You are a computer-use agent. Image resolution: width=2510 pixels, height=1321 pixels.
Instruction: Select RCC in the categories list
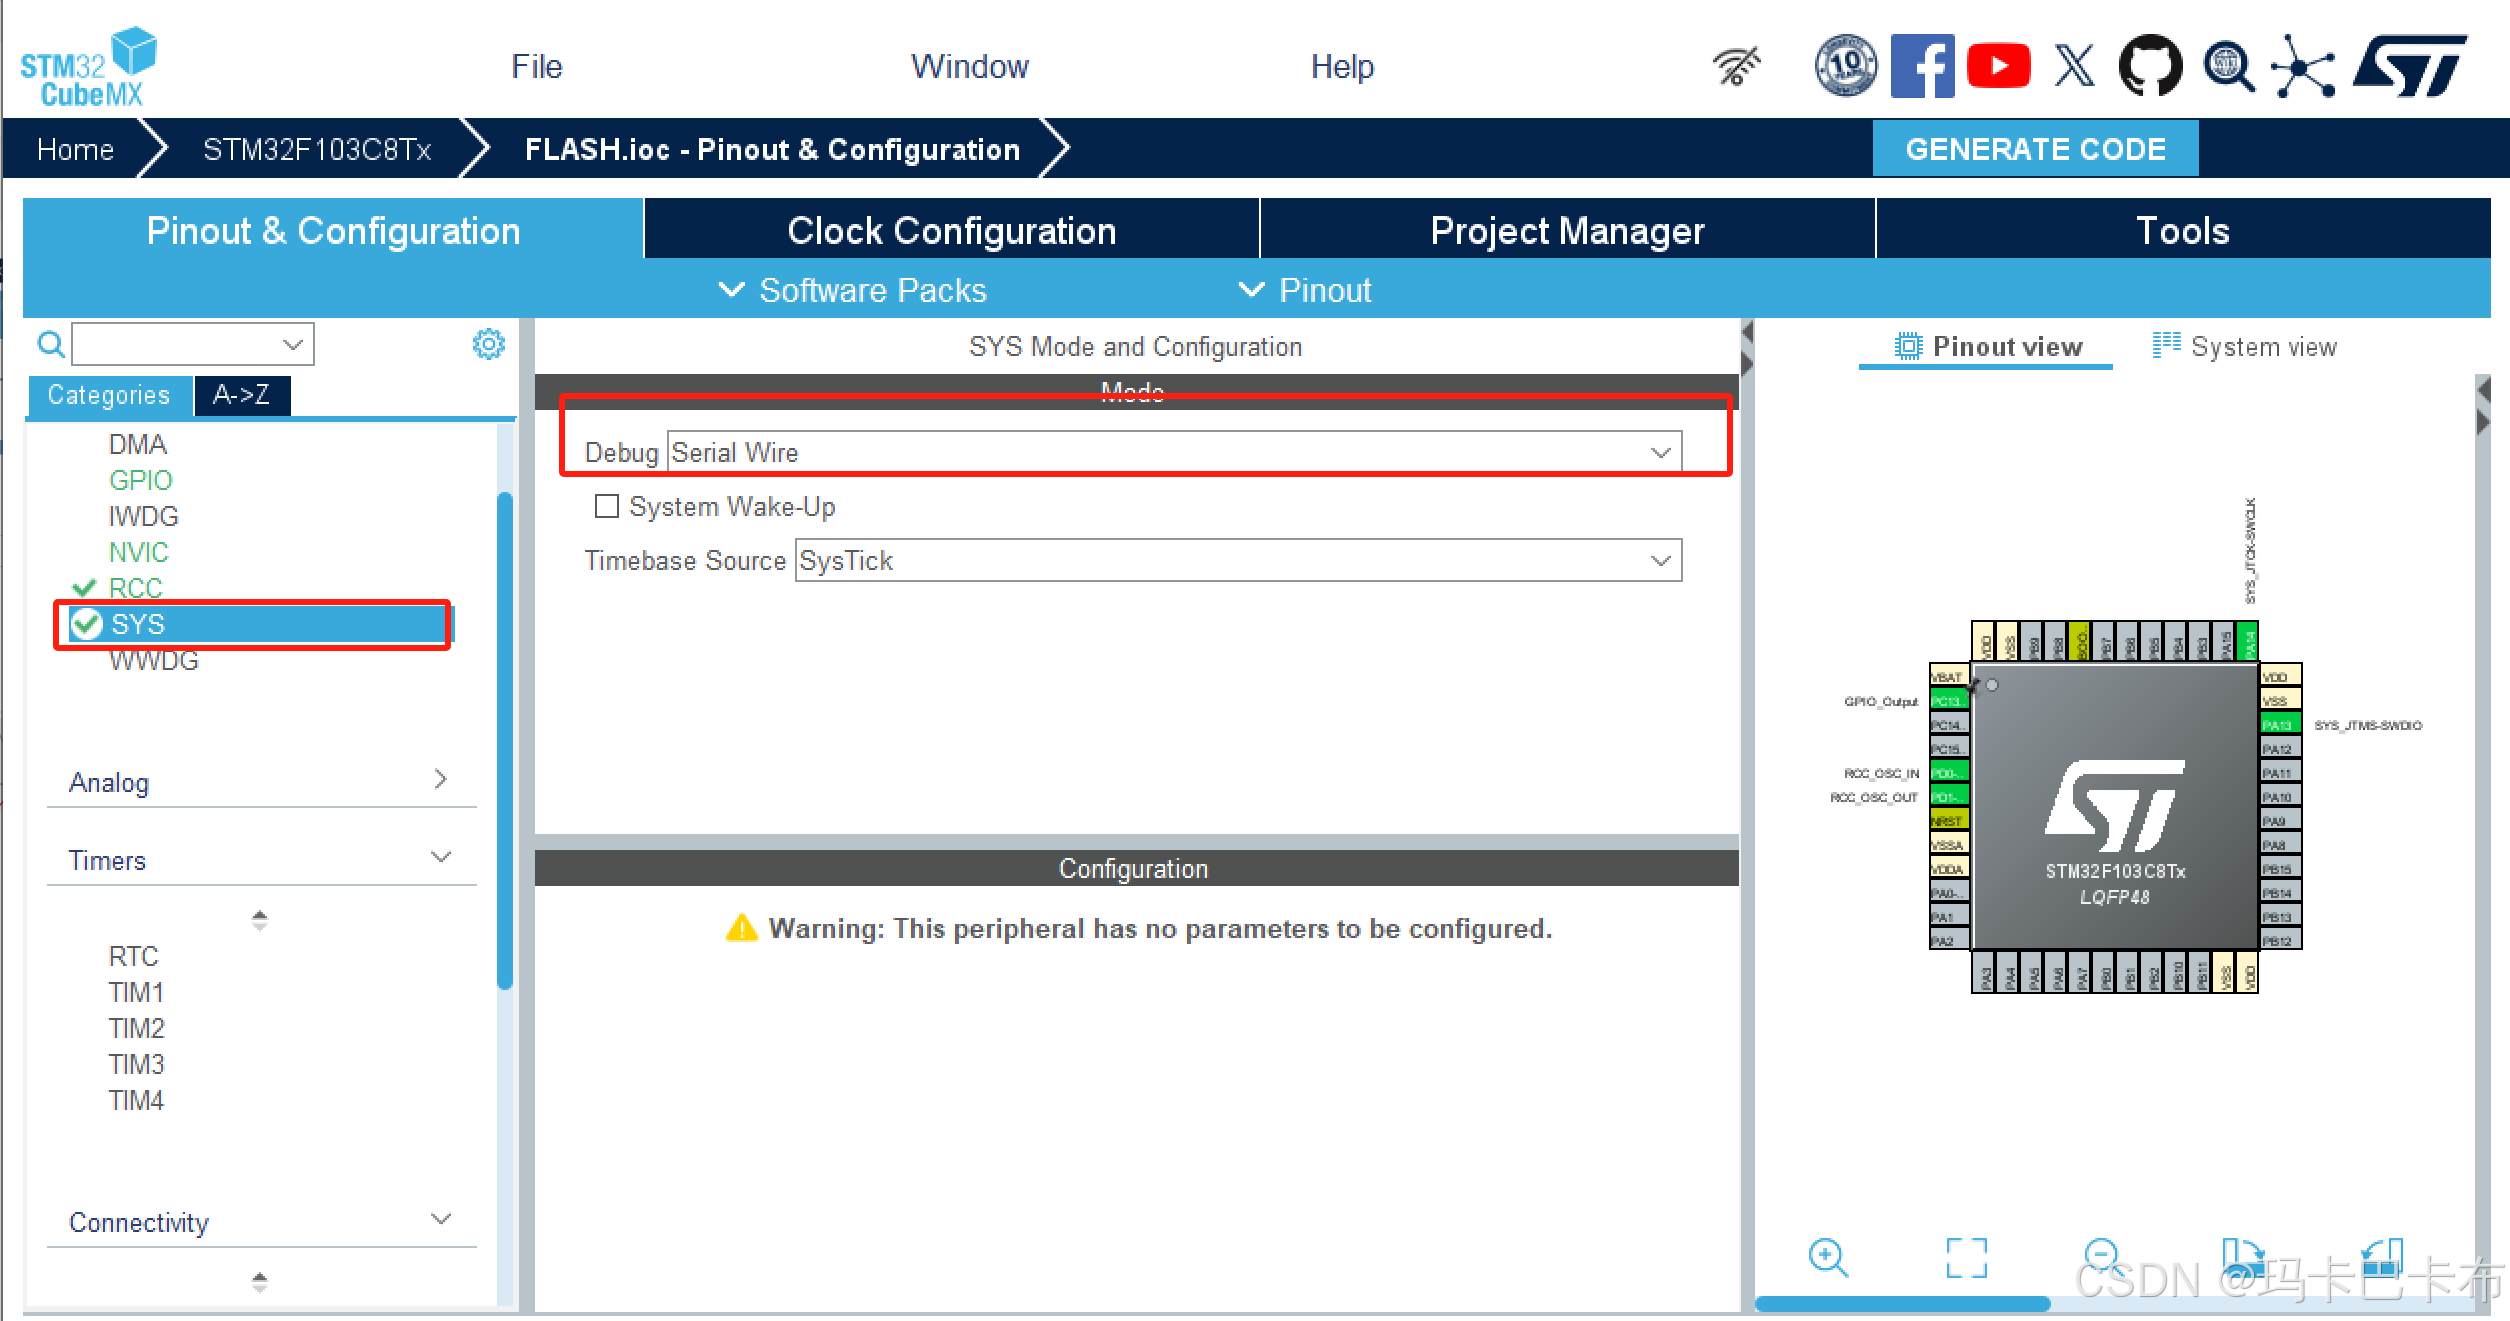135,588
